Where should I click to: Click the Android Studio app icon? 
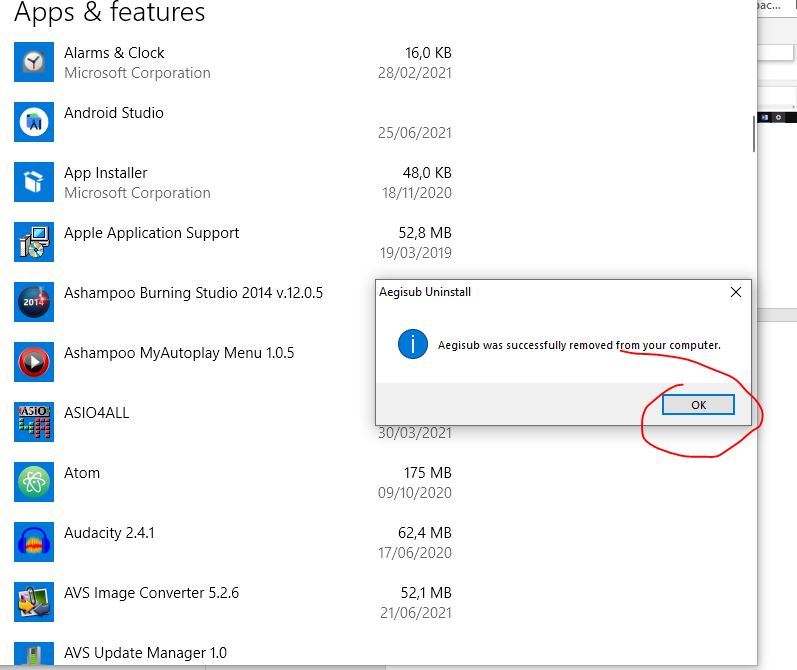(x=34, y=122)
